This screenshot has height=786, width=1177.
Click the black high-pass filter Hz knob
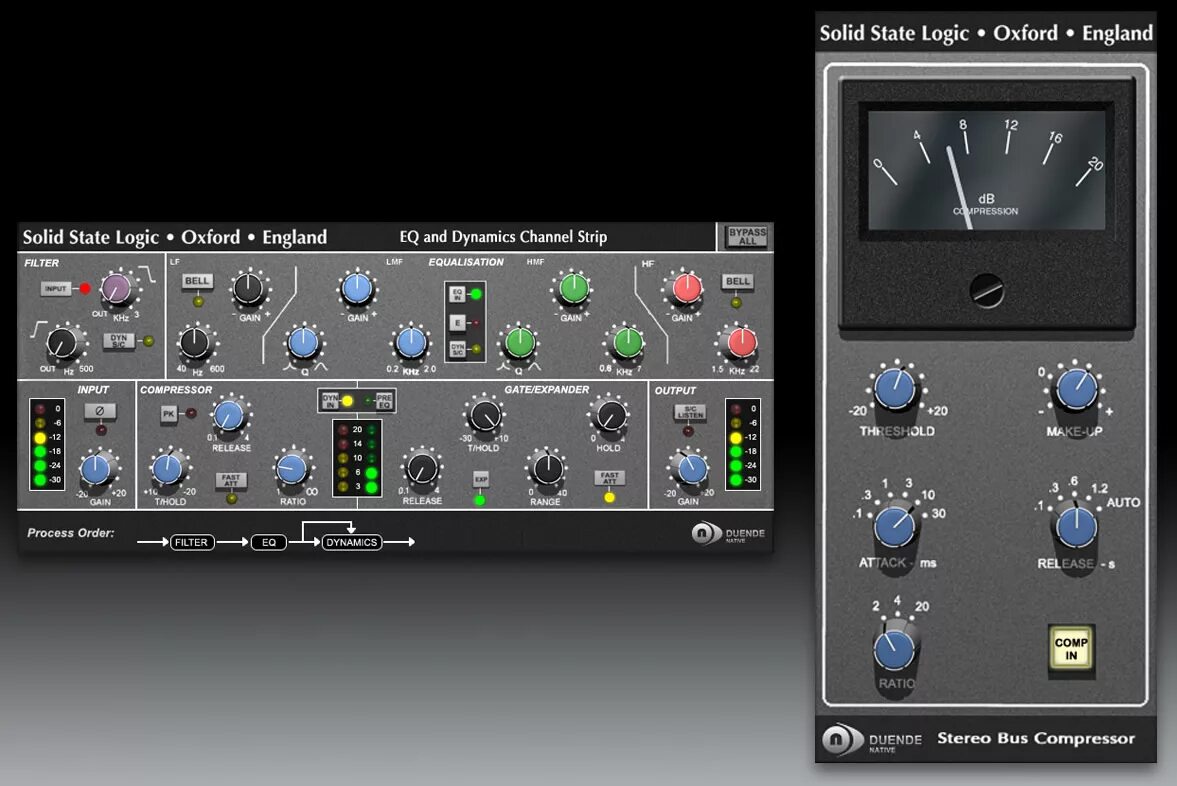point(62,344)
